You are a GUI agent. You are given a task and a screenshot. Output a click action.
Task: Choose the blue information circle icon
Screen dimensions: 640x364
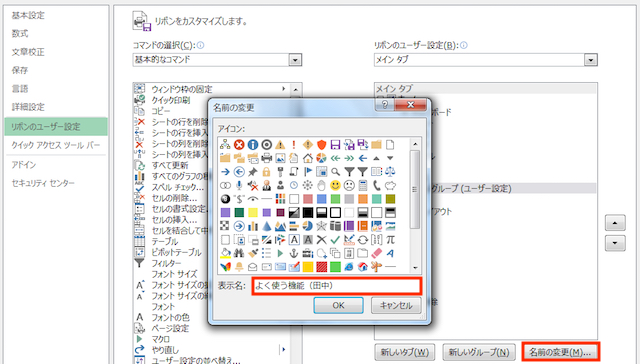(253, 144)
